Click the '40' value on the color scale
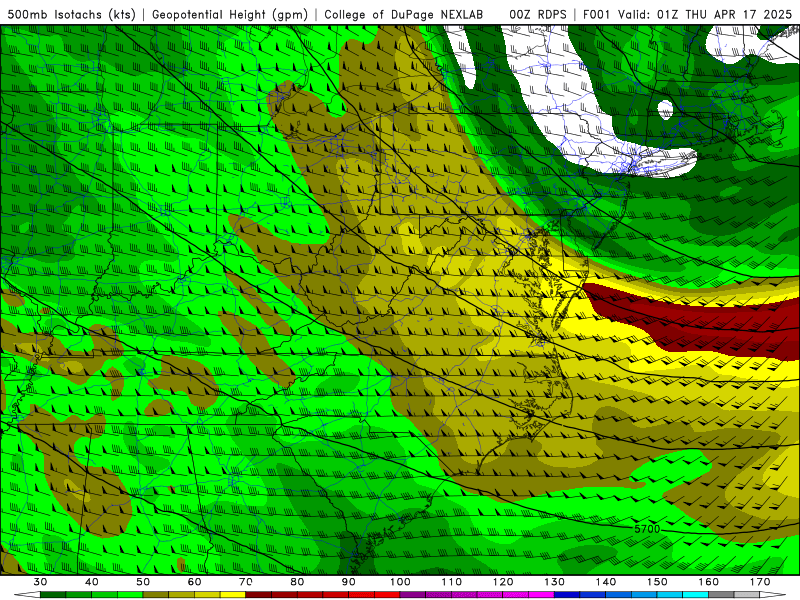Screen dimensions: 800x600 [92, 582]
